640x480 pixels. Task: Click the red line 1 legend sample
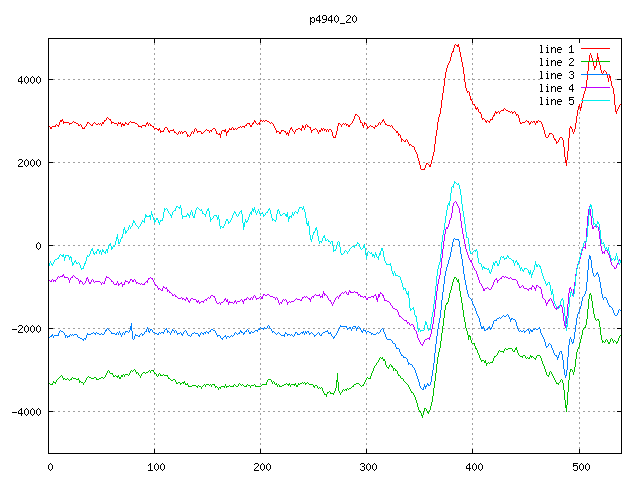(x=596, y=49)
